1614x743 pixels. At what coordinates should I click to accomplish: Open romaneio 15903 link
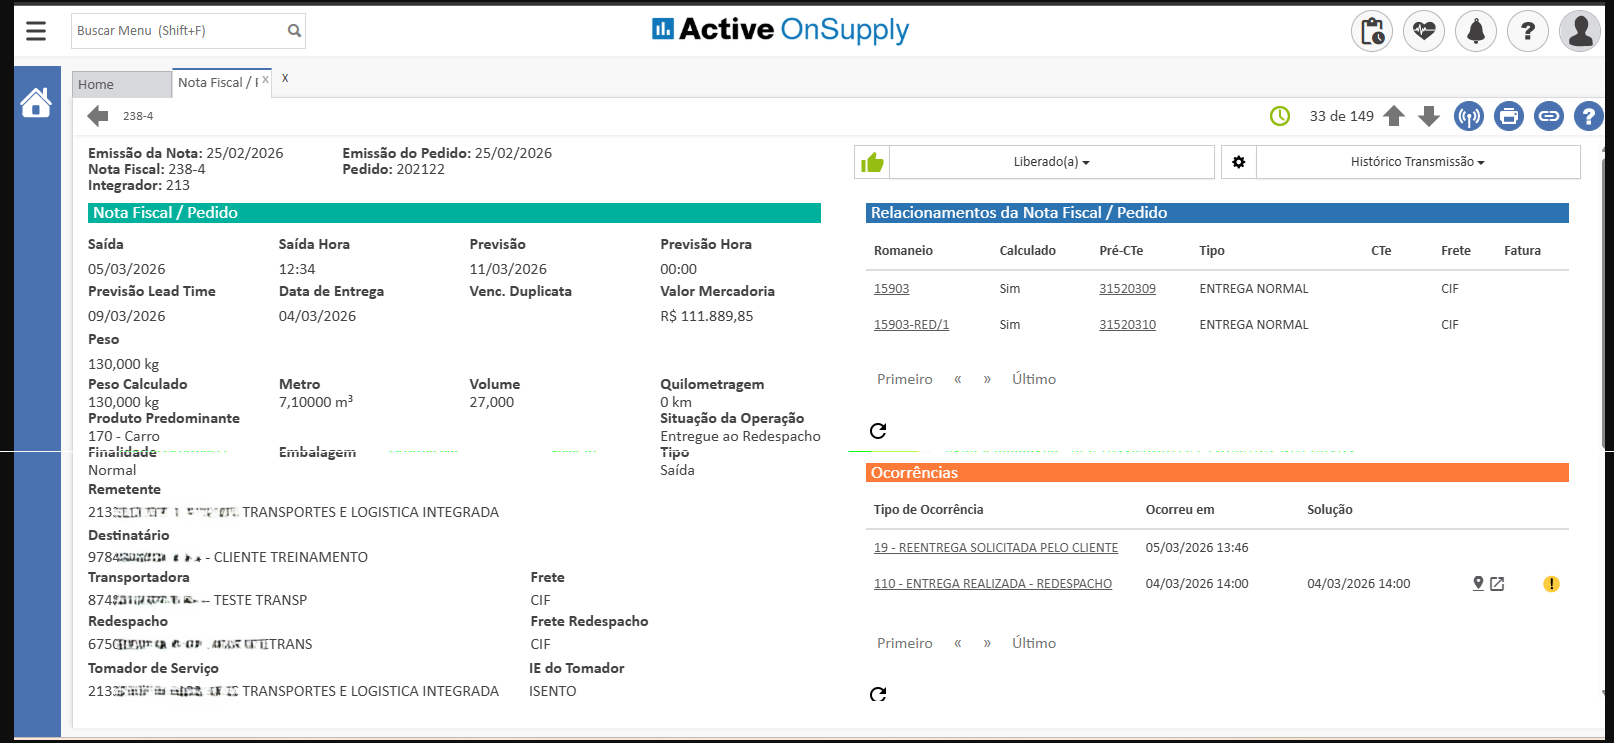(x=891, y=289)
